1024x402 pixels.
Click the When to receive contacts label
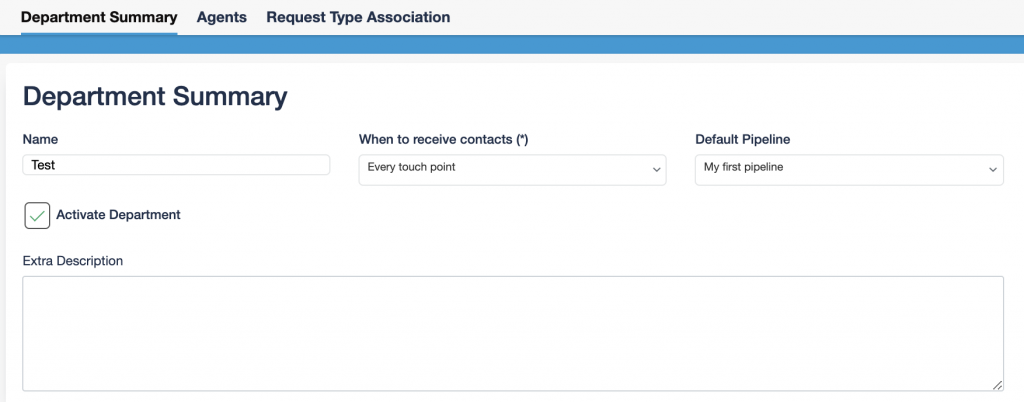443,139
